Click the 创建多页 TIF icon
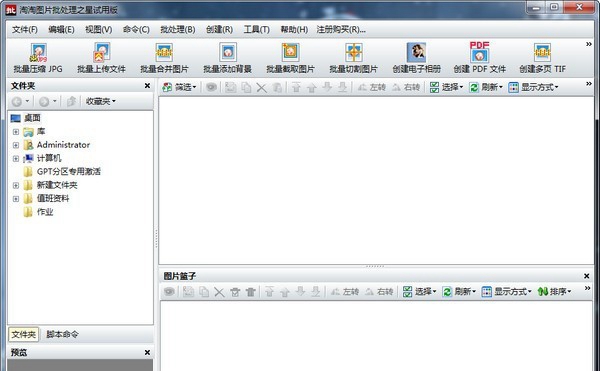This screenshot has height=371, width=600. coord(542,58)
